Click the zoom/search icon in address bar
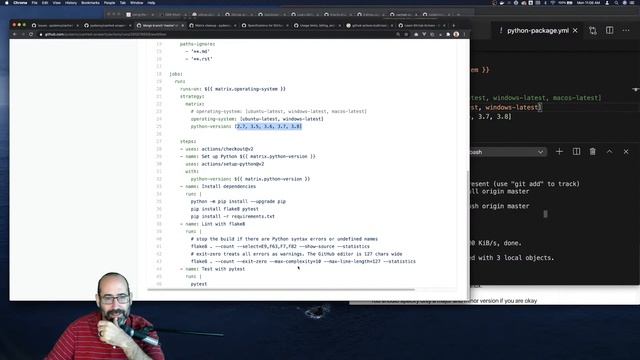 398,34
